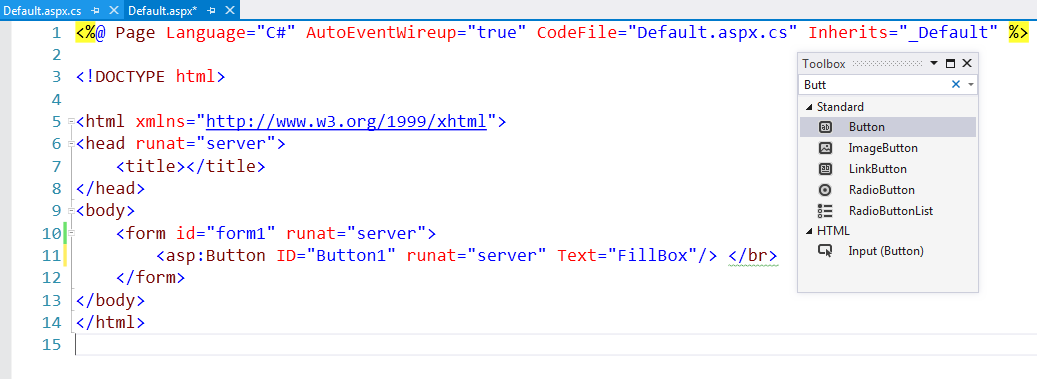Click the Input (Button) HTML control icon
The image size is (1037, 379).
(x=825, y=251)
